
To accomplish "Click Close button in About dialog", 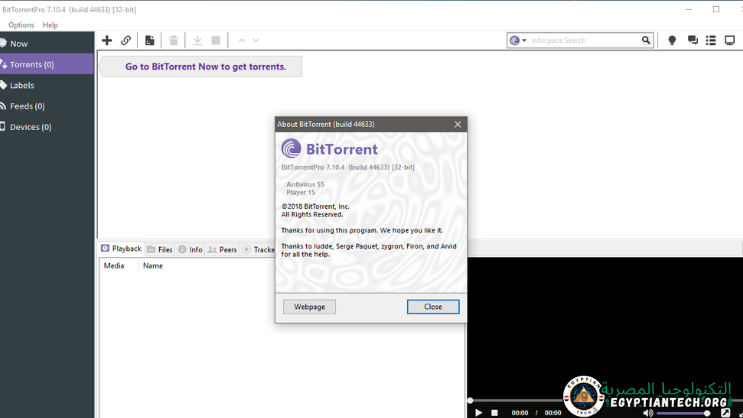I will click(x=433, y=307).
